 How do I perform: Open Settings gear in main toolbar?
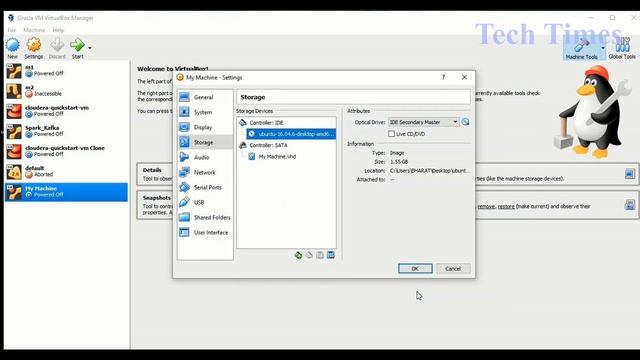(x=33, y=48)
